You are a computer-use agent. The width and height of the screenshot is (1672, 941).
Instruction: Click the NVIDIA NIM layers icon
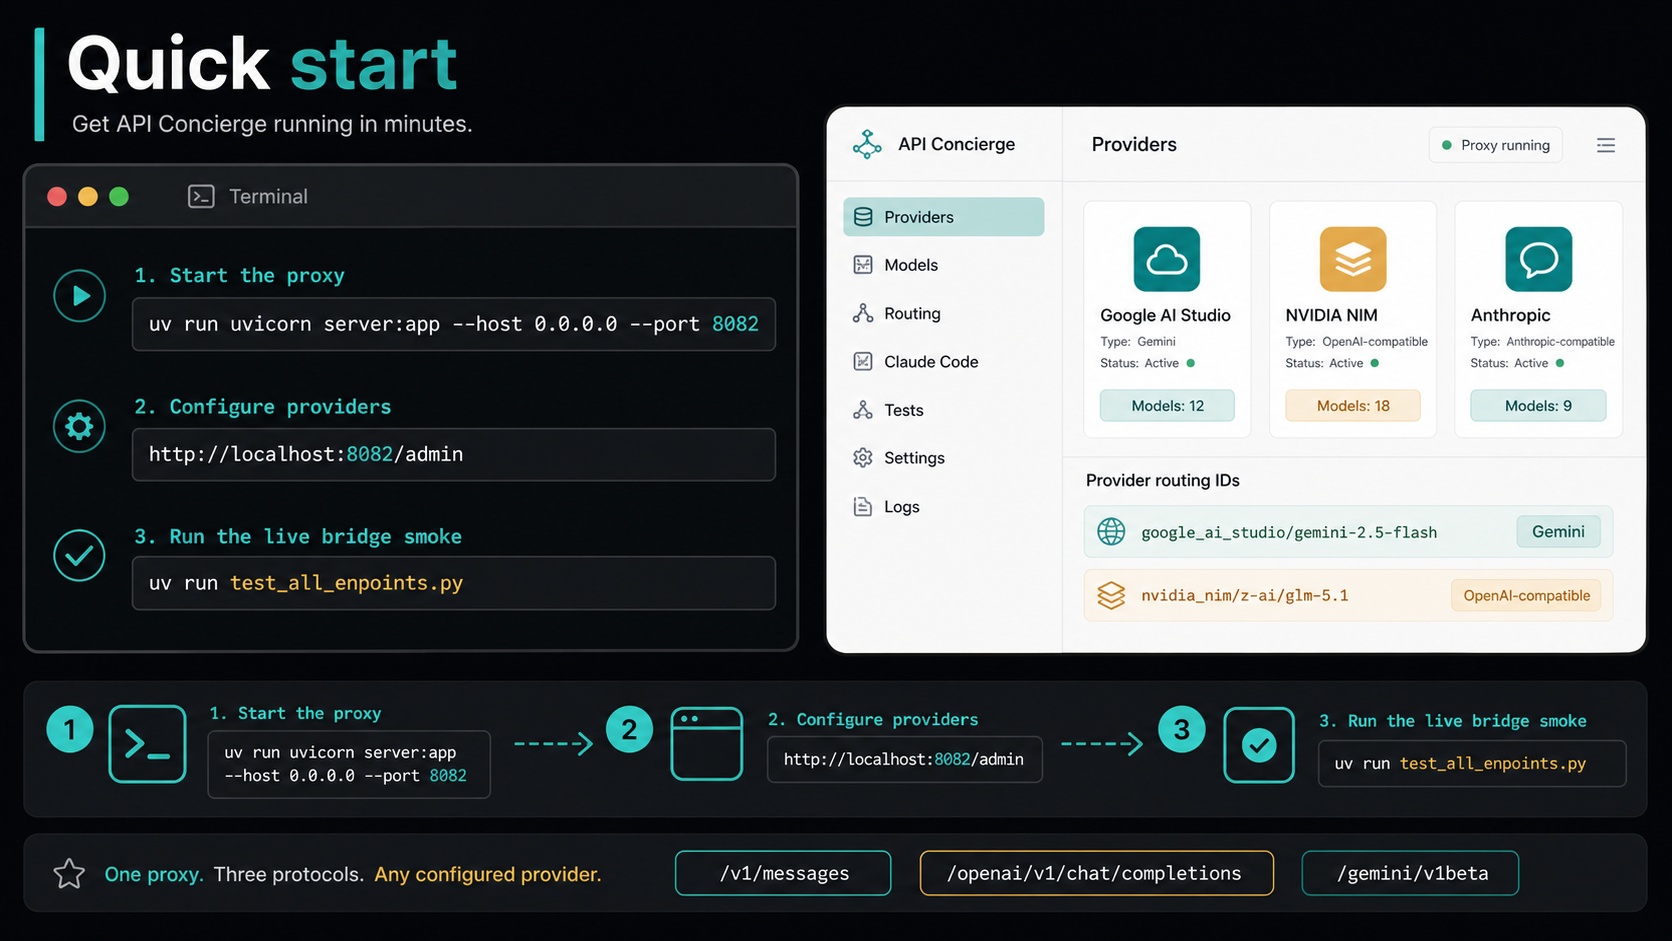click(1352, 259)
